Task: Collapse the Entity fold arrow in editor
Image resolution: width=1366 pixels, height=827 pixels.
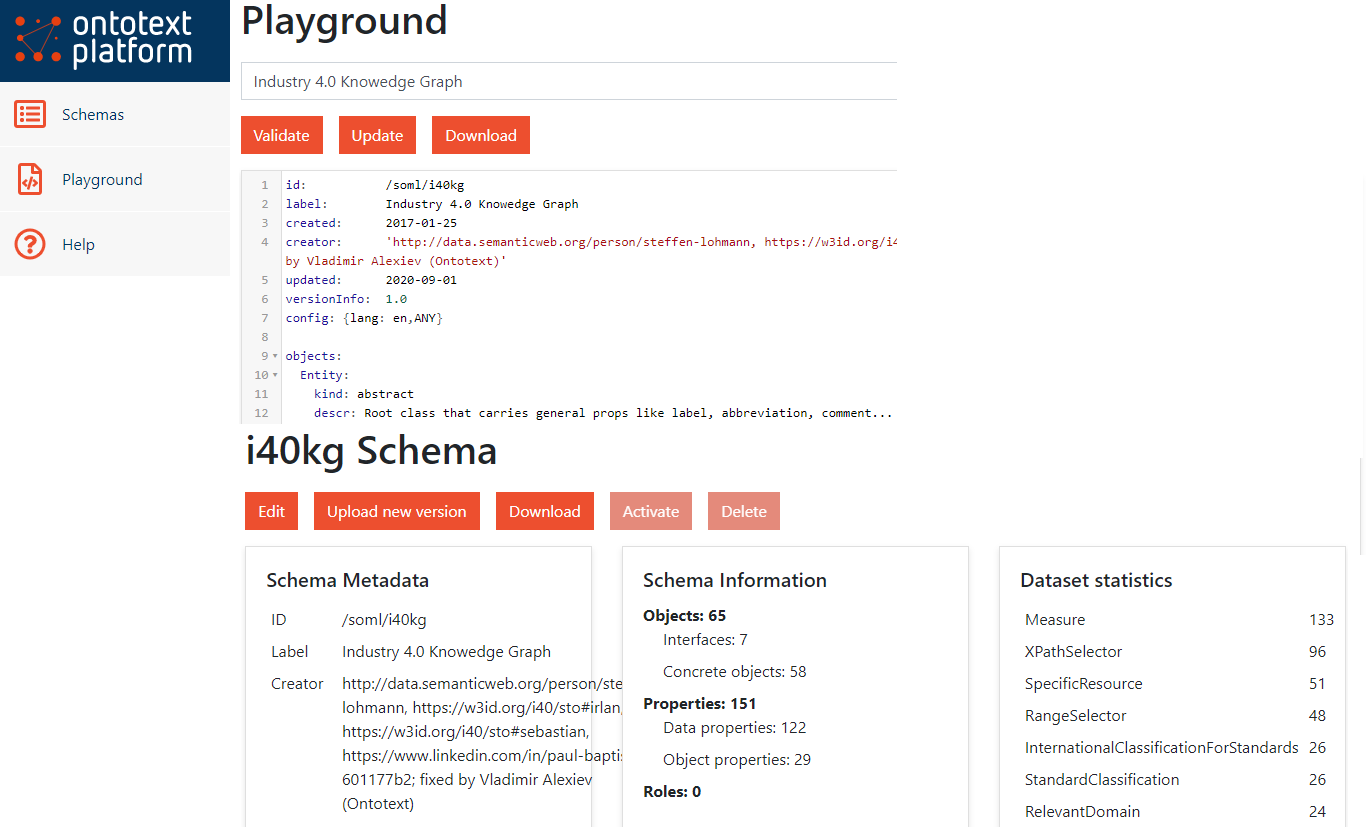Action: point(275,375)
